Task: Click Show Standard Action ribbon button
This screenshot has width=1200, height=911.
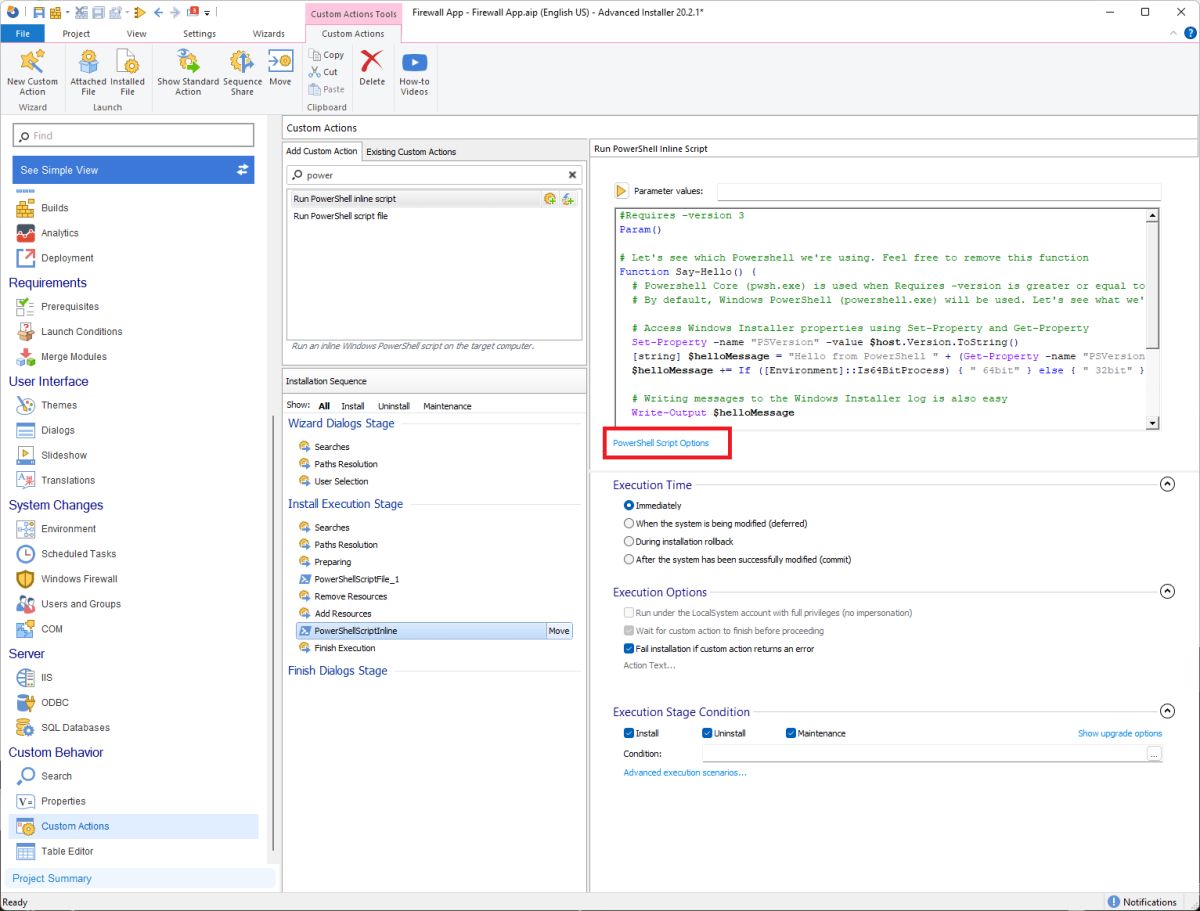Action: [188, 73]
